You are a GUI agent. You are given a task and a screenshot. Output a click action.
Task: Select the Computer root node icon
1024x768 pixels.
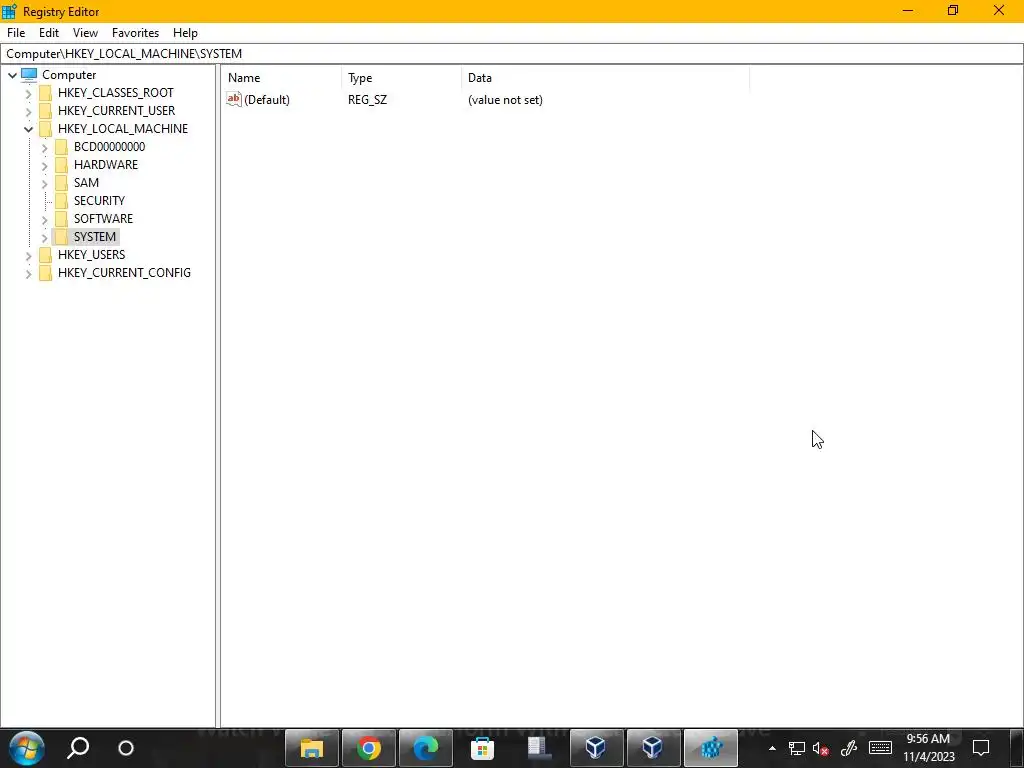coord(29,75)
